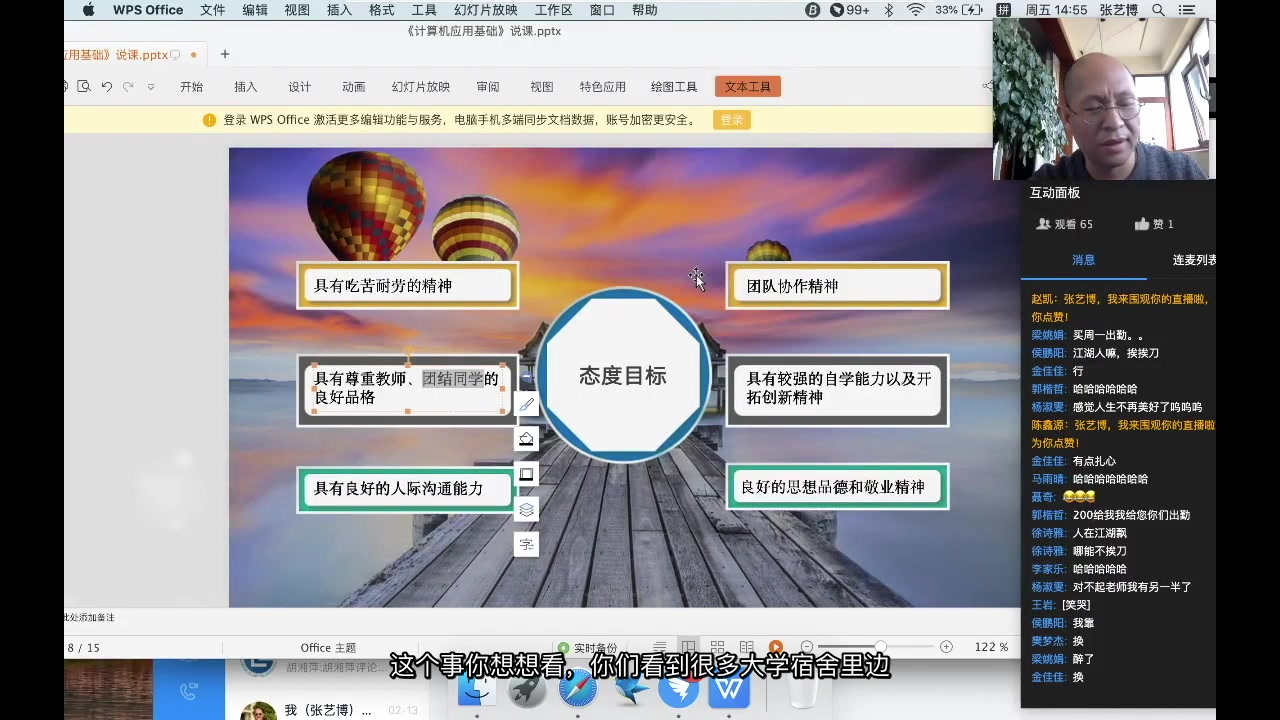Select the 具有吃苦耐劳的精神 text box

(407, 286)
